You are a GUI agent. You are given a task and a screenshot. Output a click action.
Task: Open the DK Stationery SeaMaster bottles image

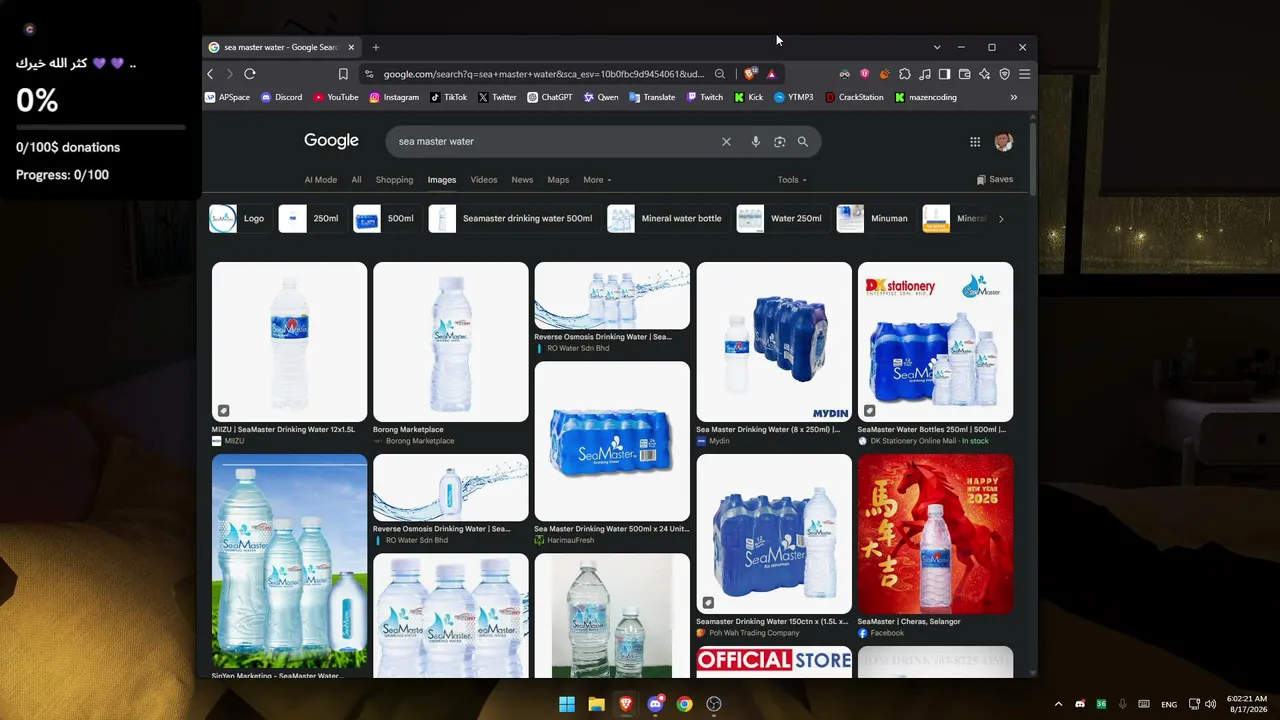pyautogui.click(x=935, y=341)
